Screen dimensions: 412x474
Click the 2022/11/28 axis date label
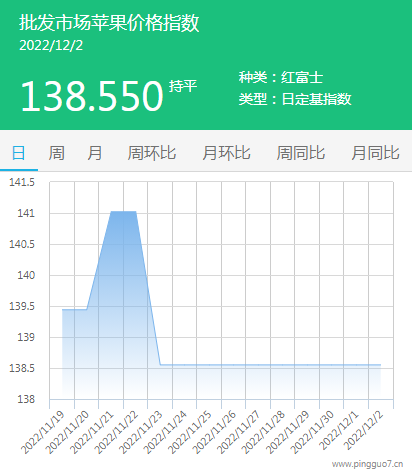(x=263, y=432)
